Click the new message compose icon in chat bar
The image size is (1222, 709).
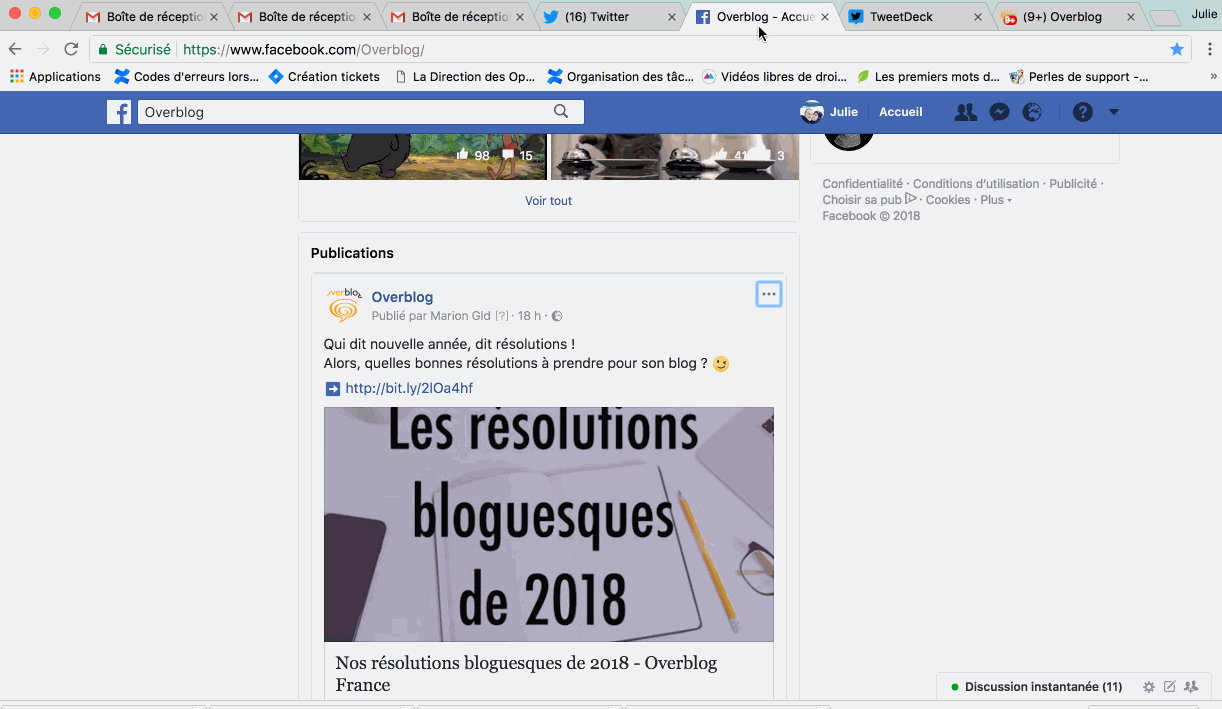point(1169,687)
